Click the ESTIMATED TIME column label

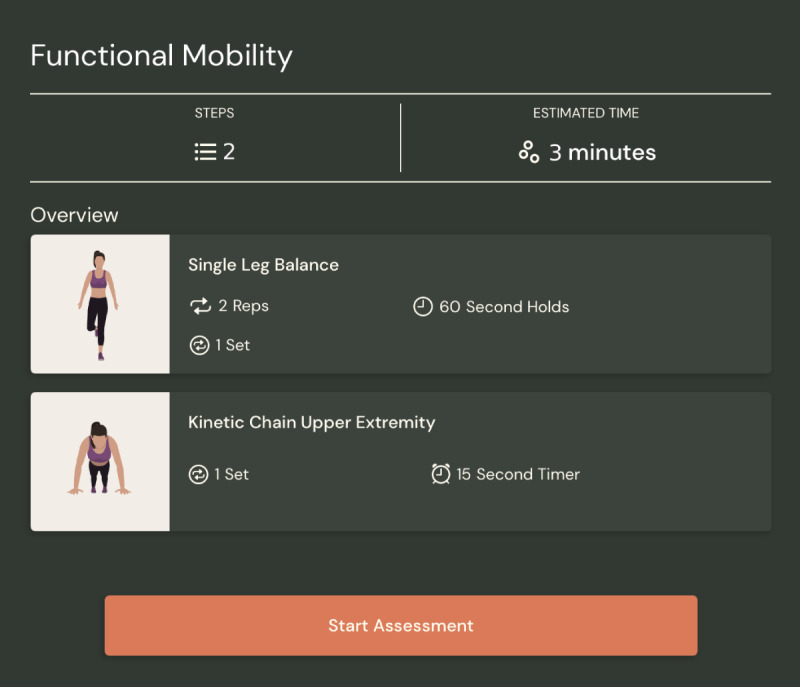pos(586,113)
